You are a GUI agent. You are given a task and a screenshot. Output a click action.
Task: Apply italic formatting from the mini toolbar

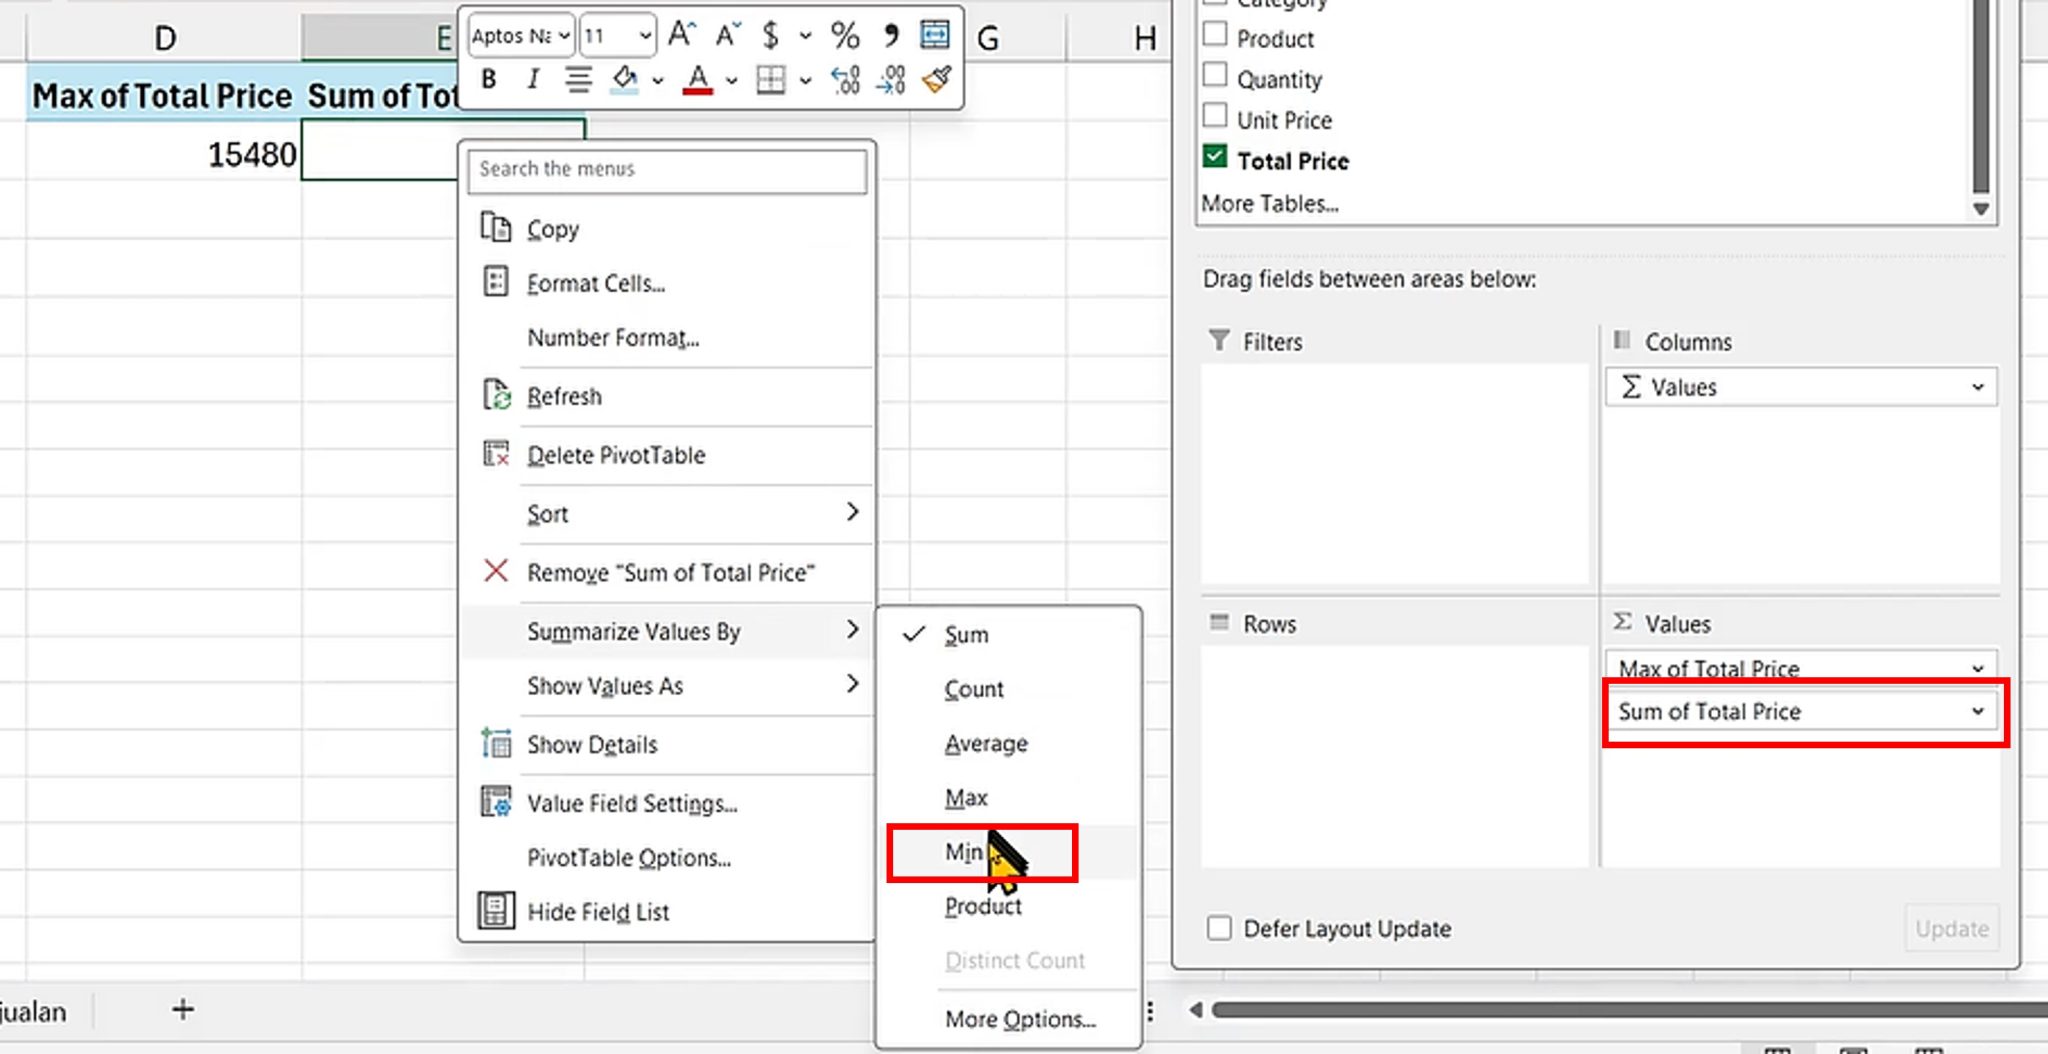click(533, 80)
